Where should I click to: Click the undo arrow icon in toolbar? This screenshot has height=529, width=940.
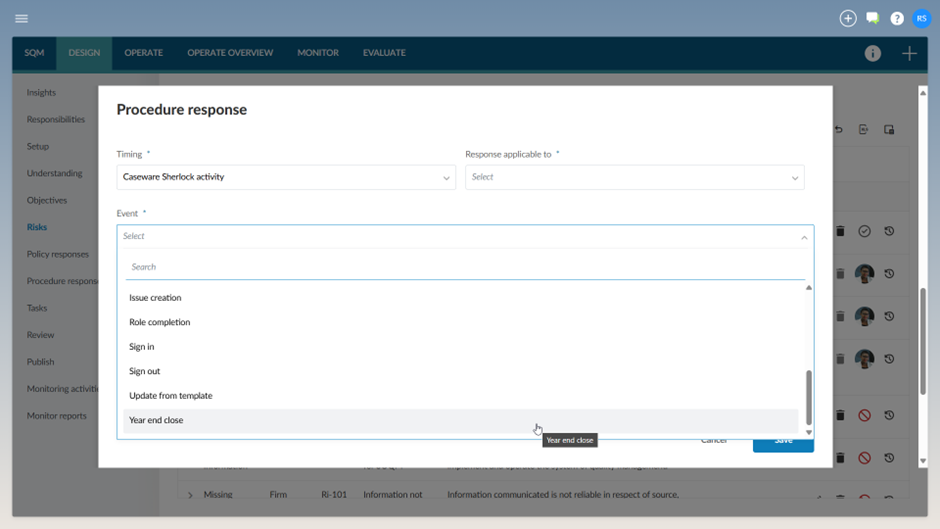point(839,130)
